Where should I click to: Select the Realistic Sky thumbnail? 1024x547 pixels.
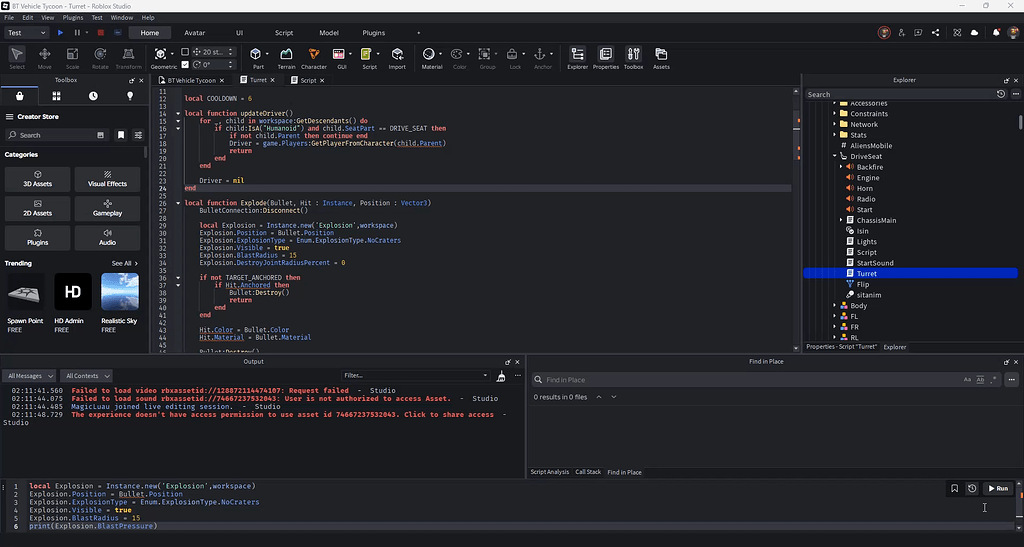(x=119, y=293)
